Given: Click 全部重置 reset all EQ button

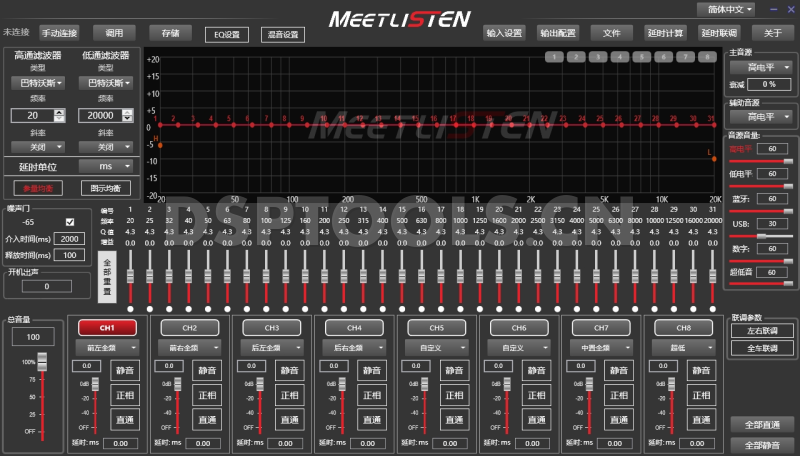Looking at the screenshot, I should point(107,277).
